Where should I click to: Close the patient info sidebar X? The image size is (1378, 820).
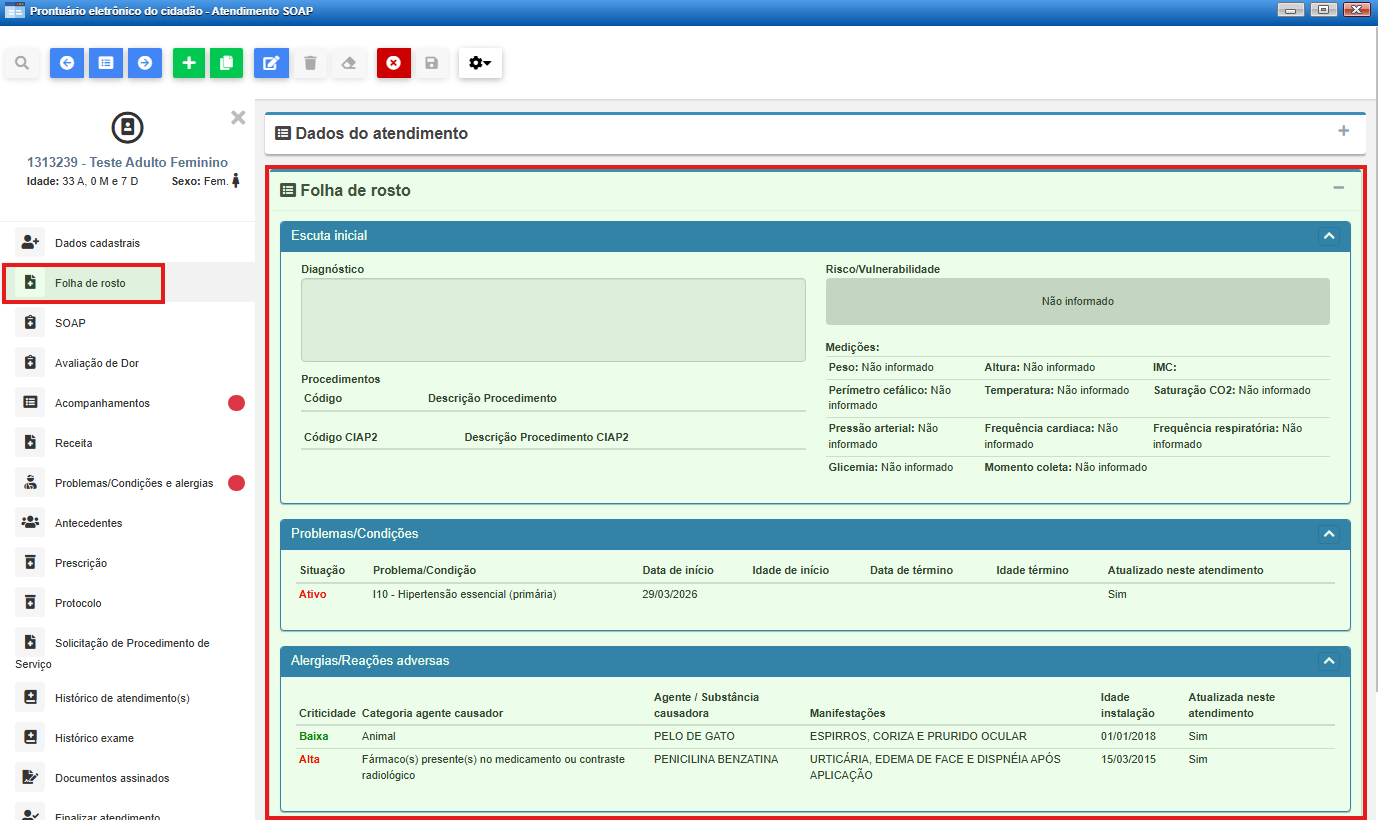tap(238, 117)
